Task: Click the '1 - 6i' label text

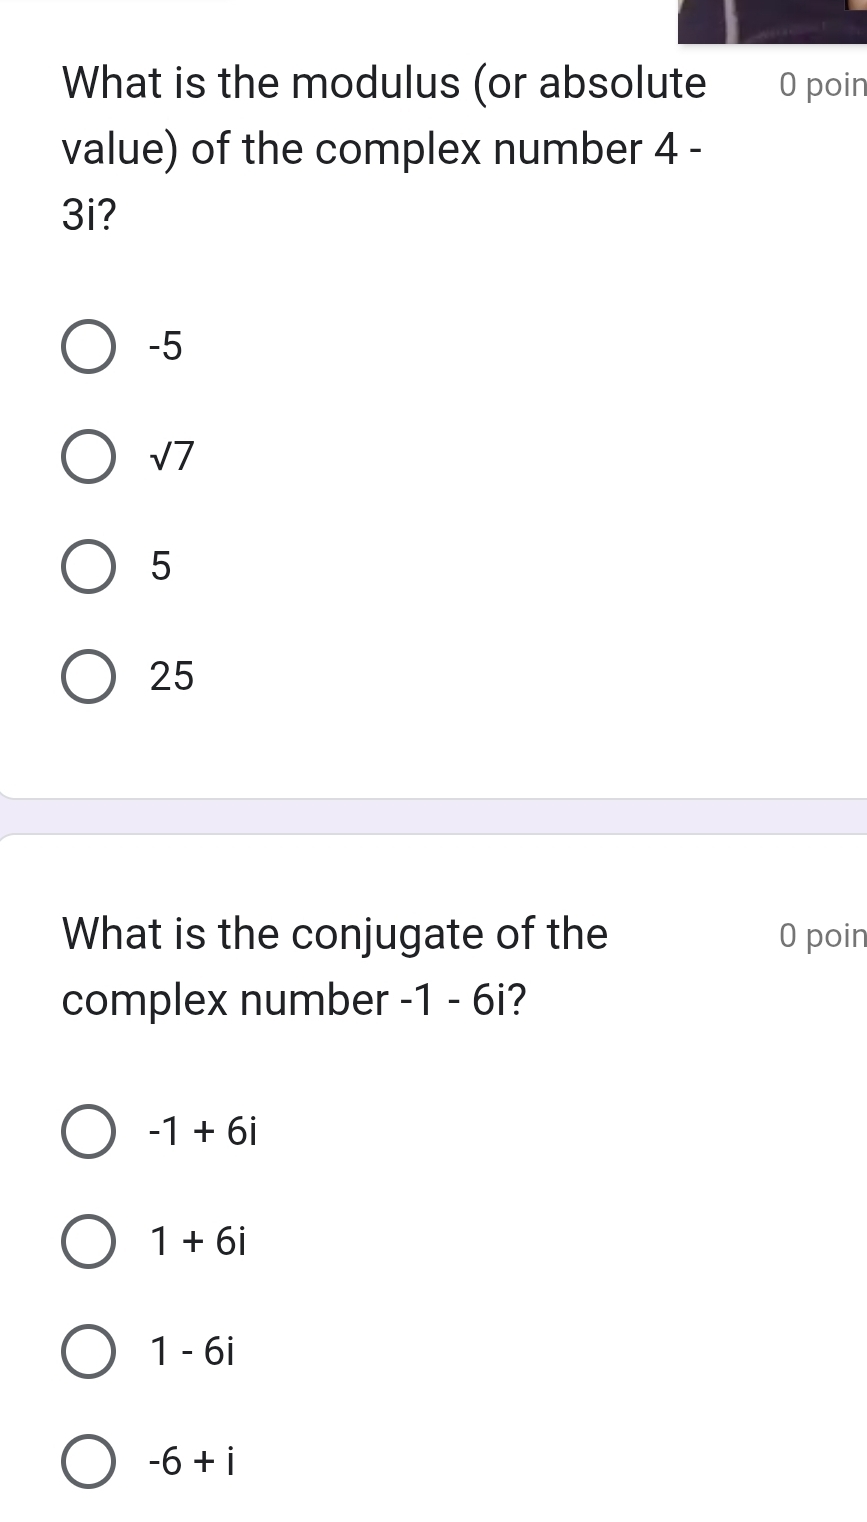Action: point(192,1352)
